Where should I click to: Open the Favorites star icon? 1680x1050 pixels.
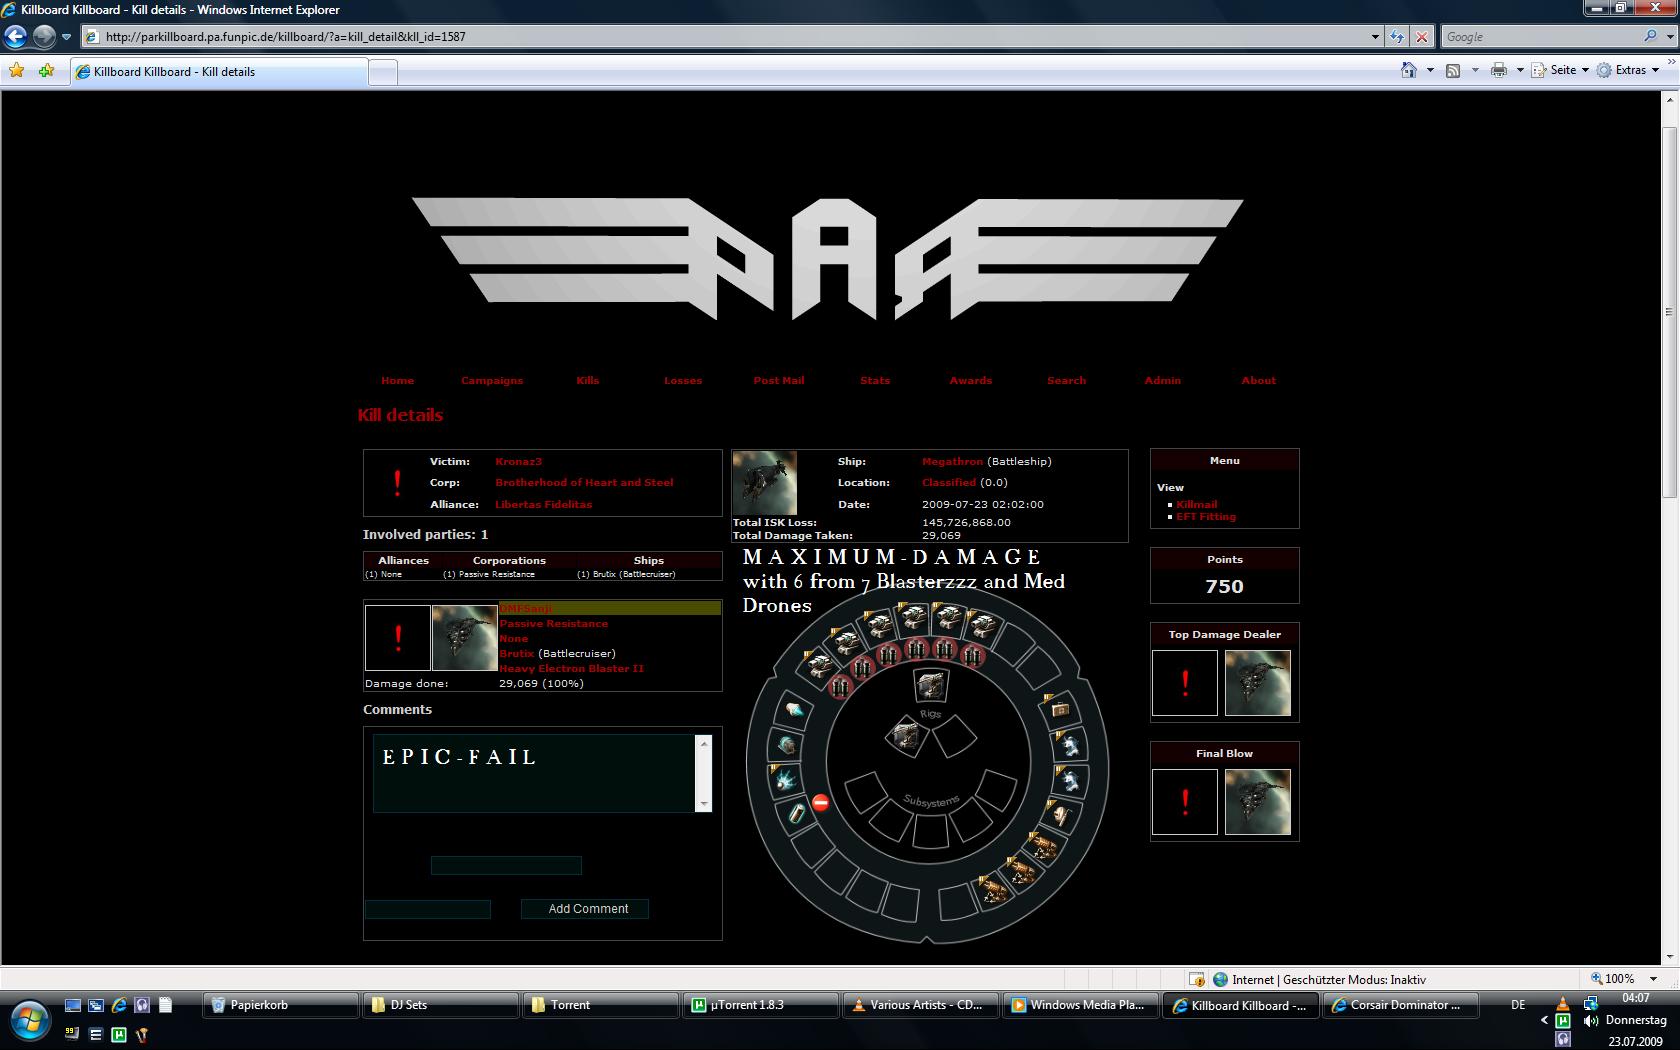click(16, 71)
